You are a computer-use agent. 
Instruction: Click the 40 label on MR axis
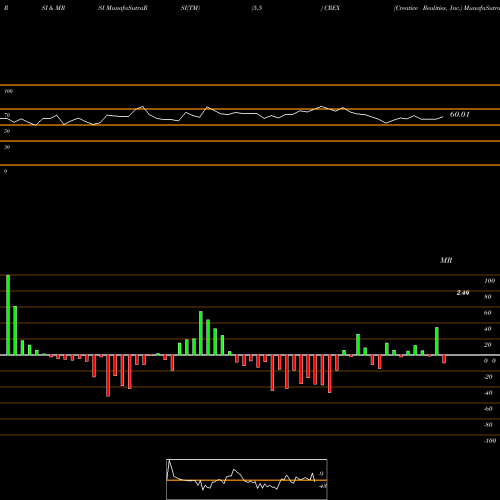488,329
